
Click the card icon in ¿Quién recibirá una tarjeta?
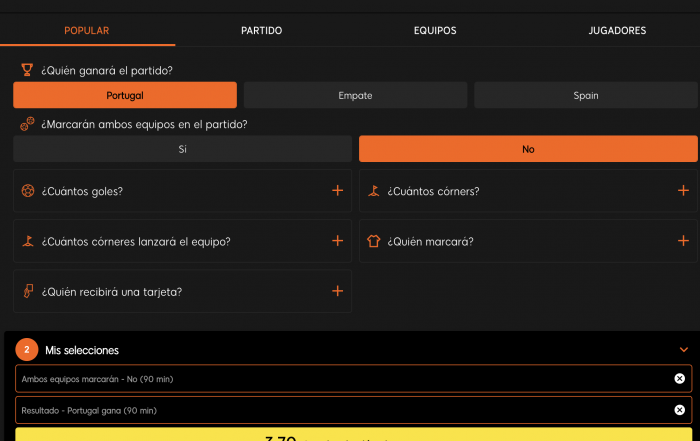[28, 291]
